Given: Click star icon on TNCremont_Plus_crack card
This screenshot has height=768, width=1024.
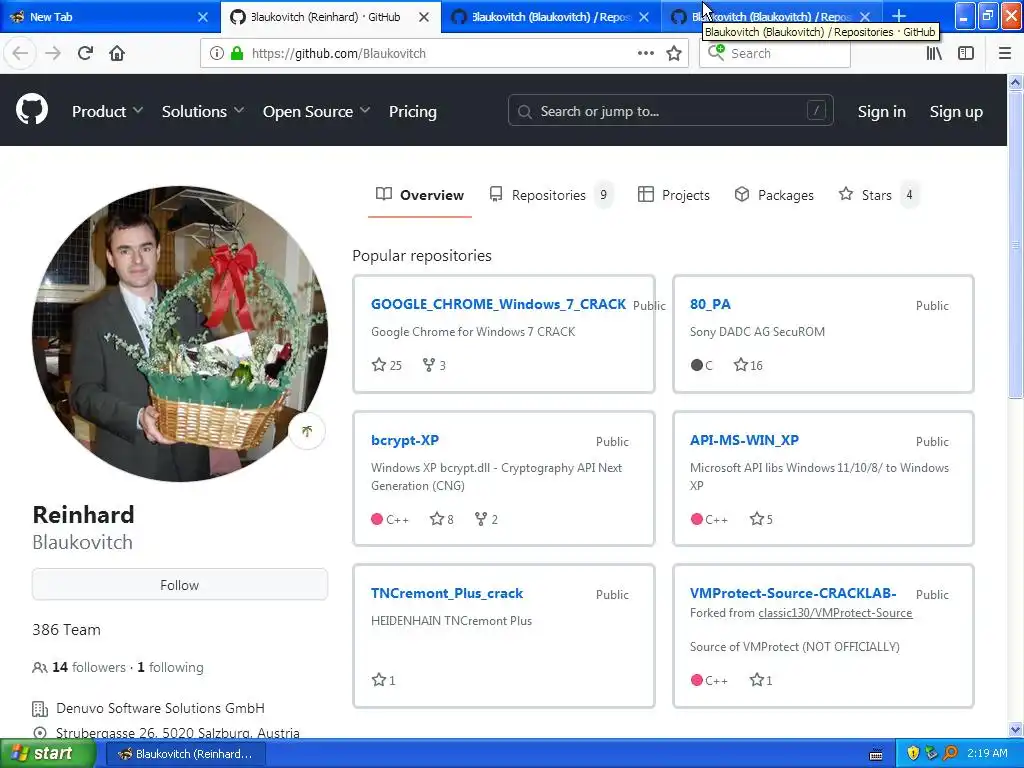Looking at the screenshot, I should coord(379,679).
